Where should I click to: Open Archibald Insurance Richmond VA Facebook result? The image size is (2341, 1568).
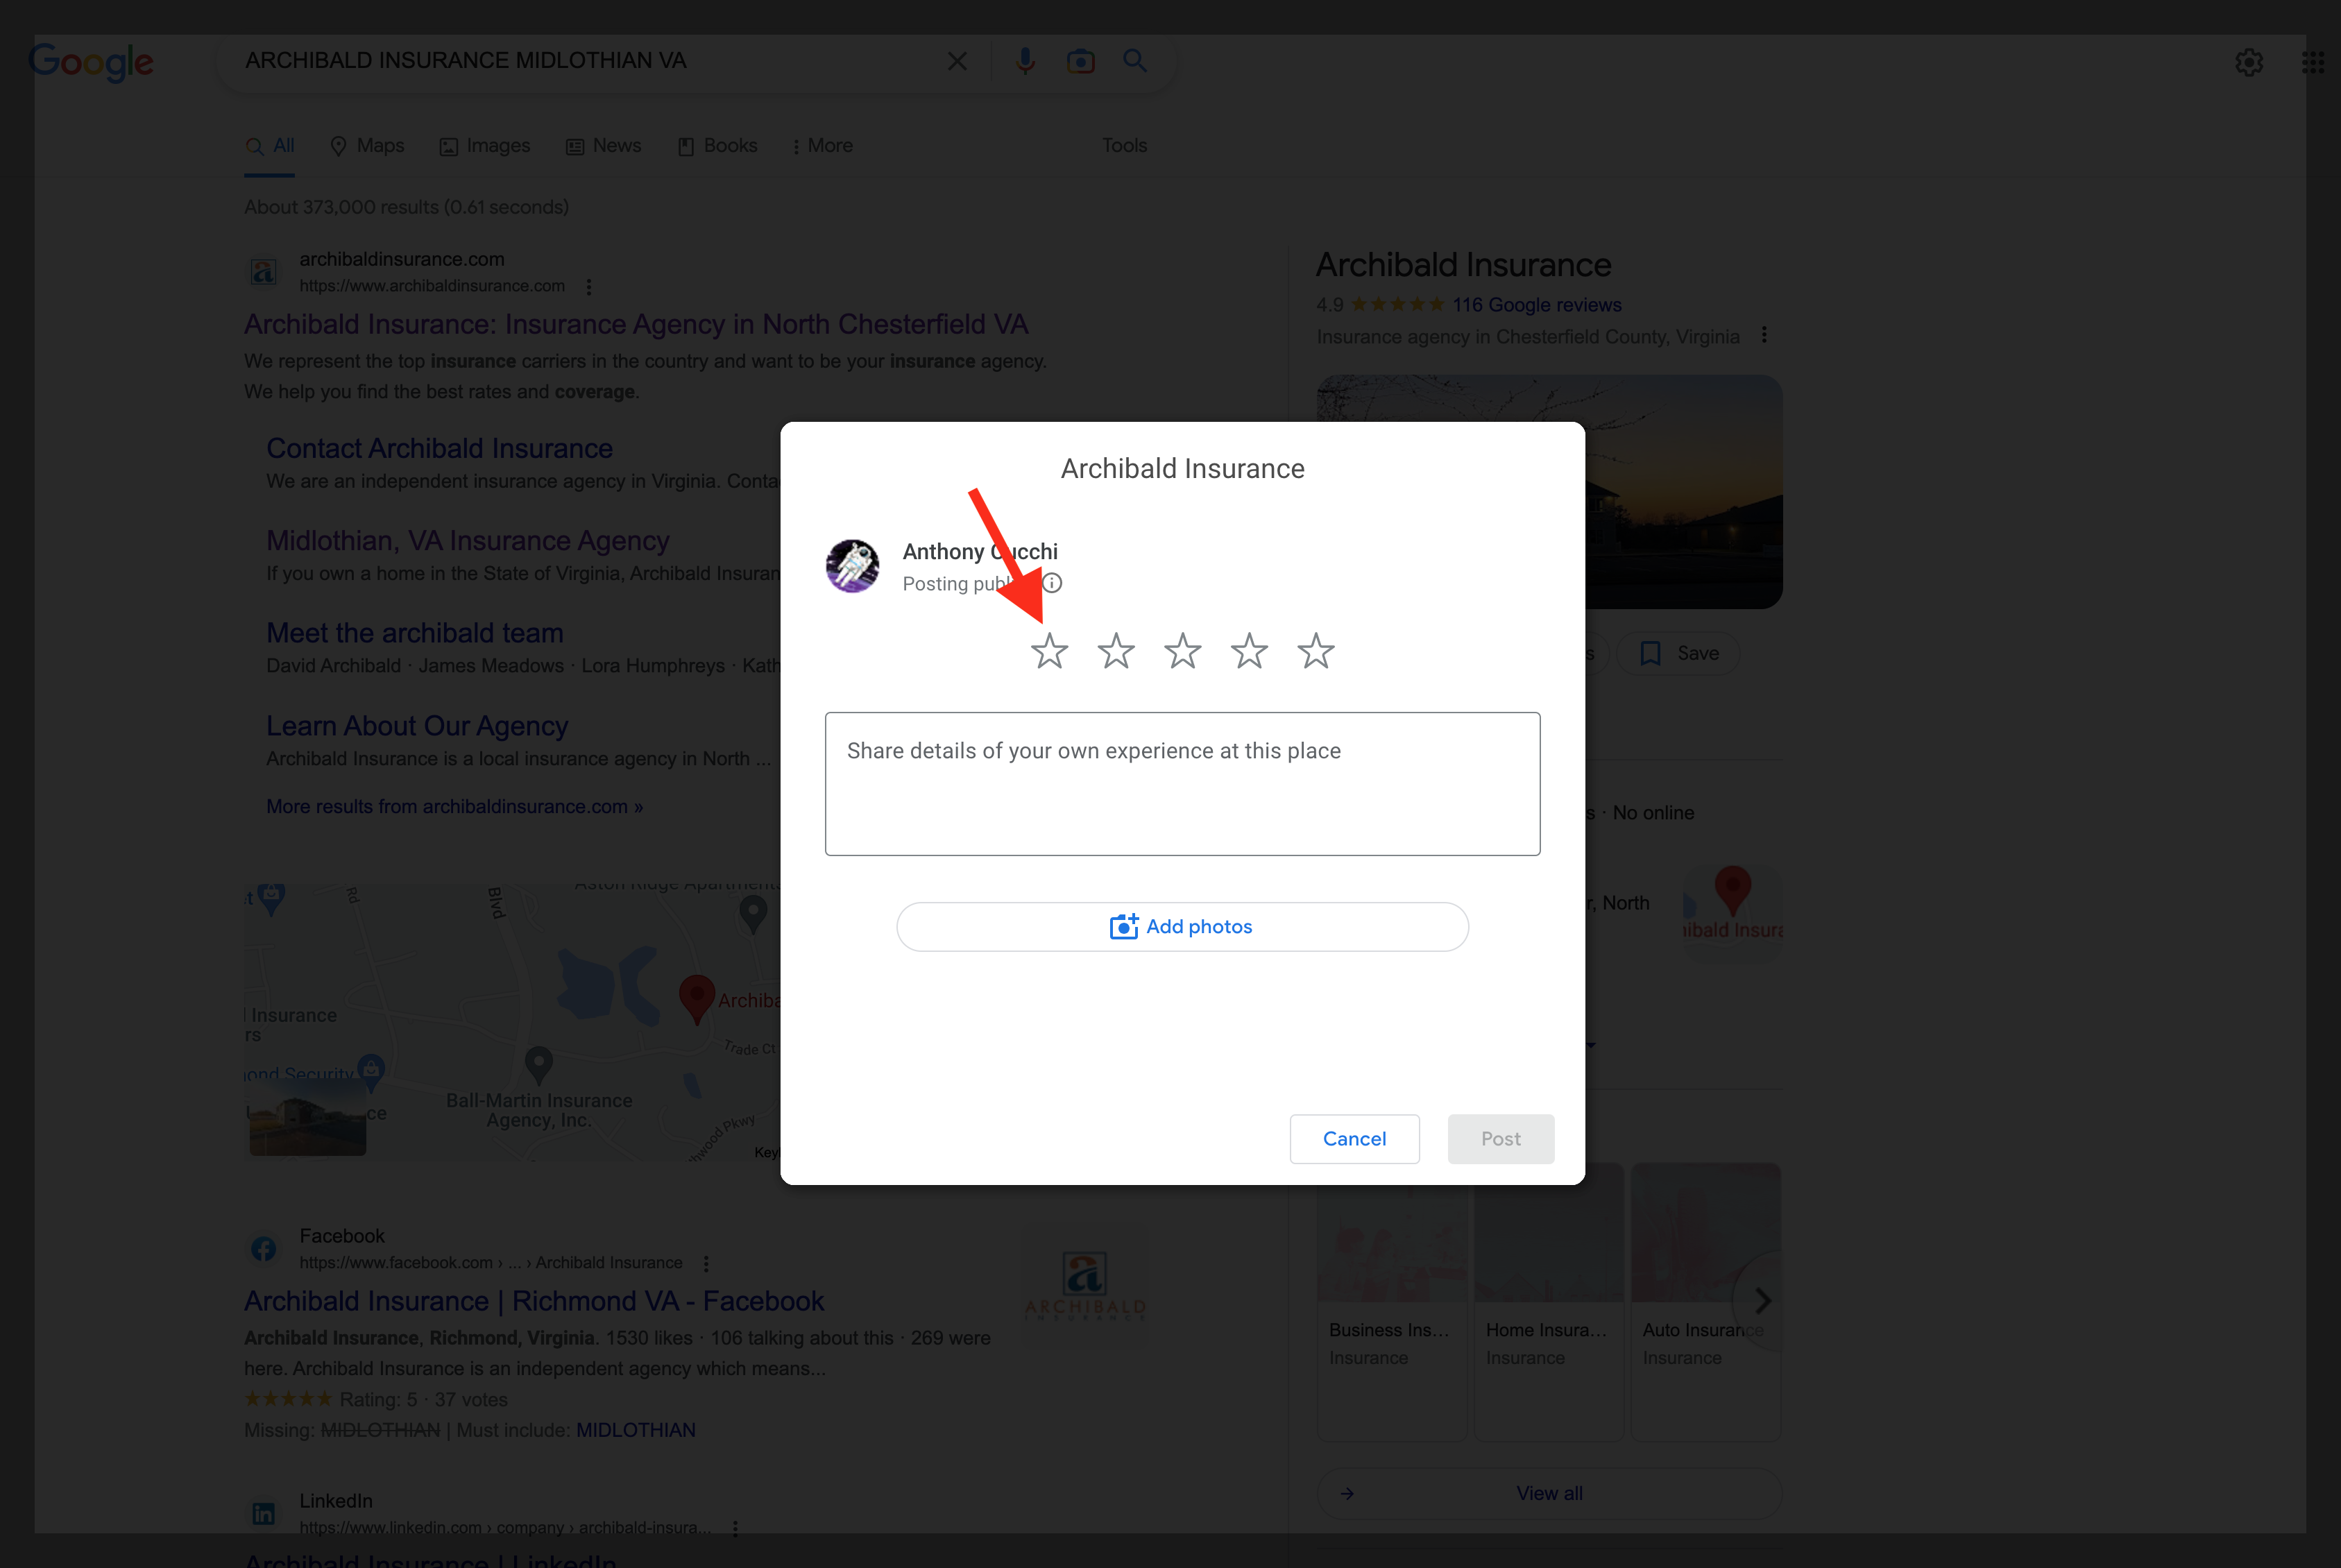534,1301
